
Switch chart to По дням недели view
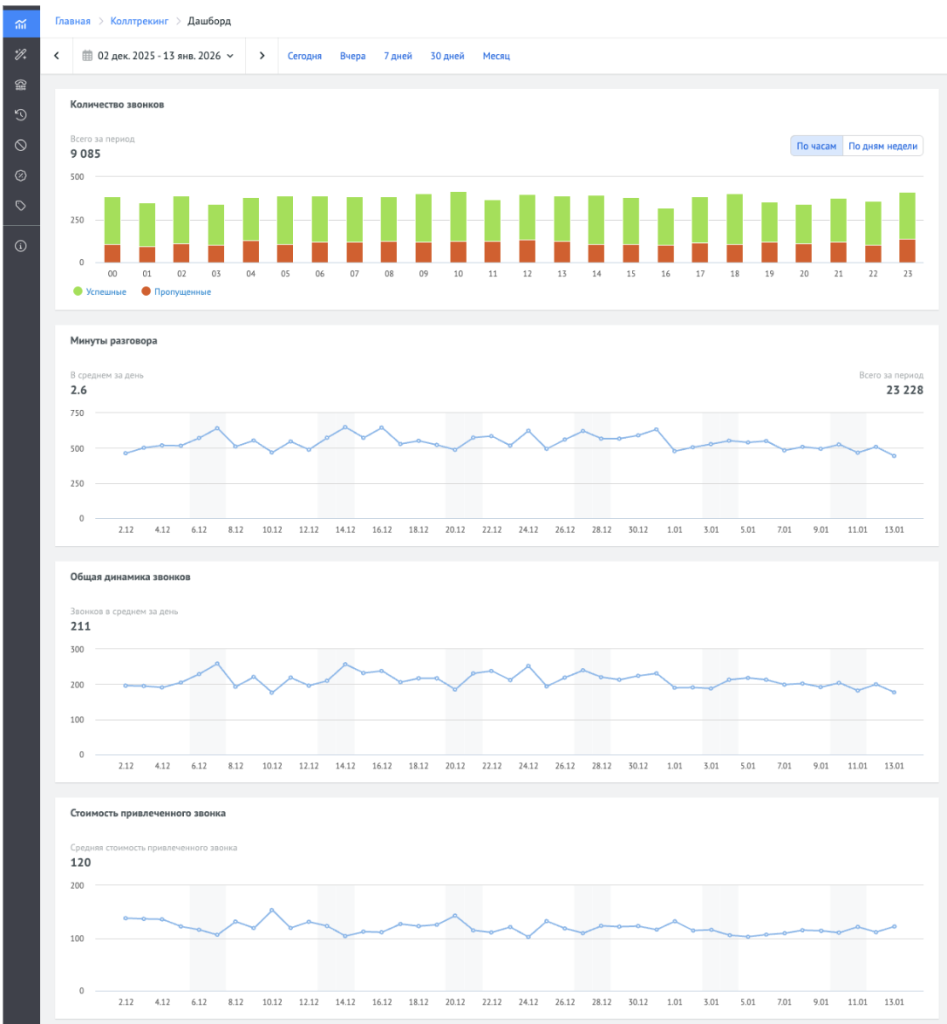883,146
